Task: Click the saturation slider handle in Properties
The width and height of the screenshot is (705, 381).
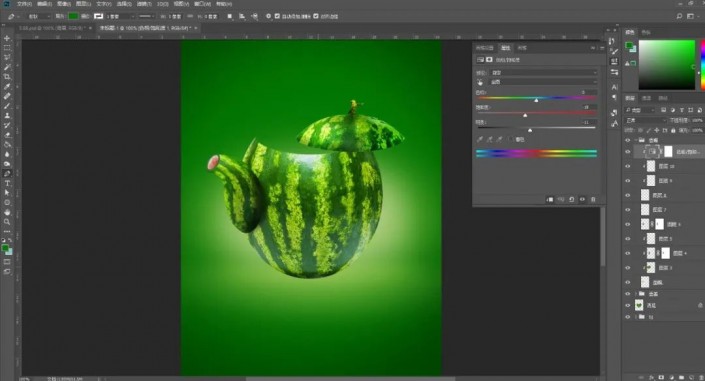Action: [x=525, y=115]
